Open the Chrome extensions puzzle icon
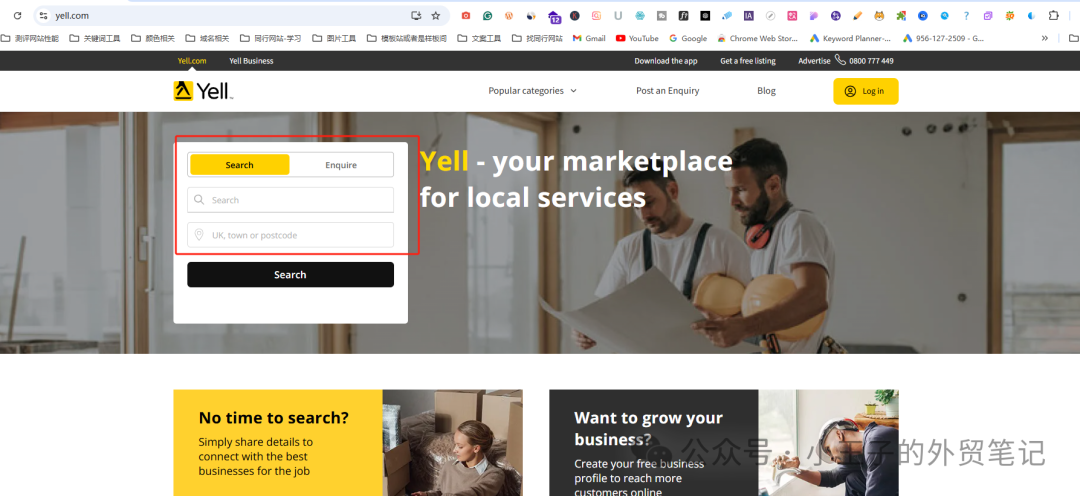 click(1053, 15)
